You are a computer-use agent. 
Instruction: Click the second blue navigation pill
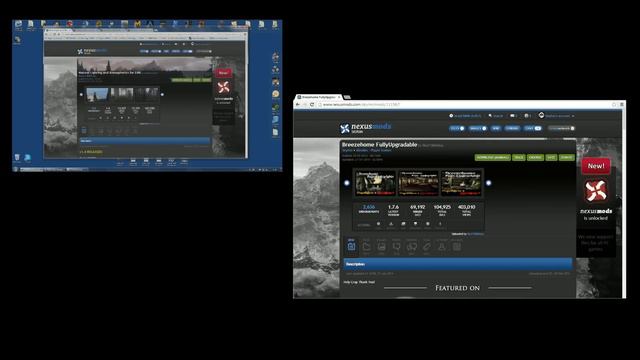(x=477, y=128)
